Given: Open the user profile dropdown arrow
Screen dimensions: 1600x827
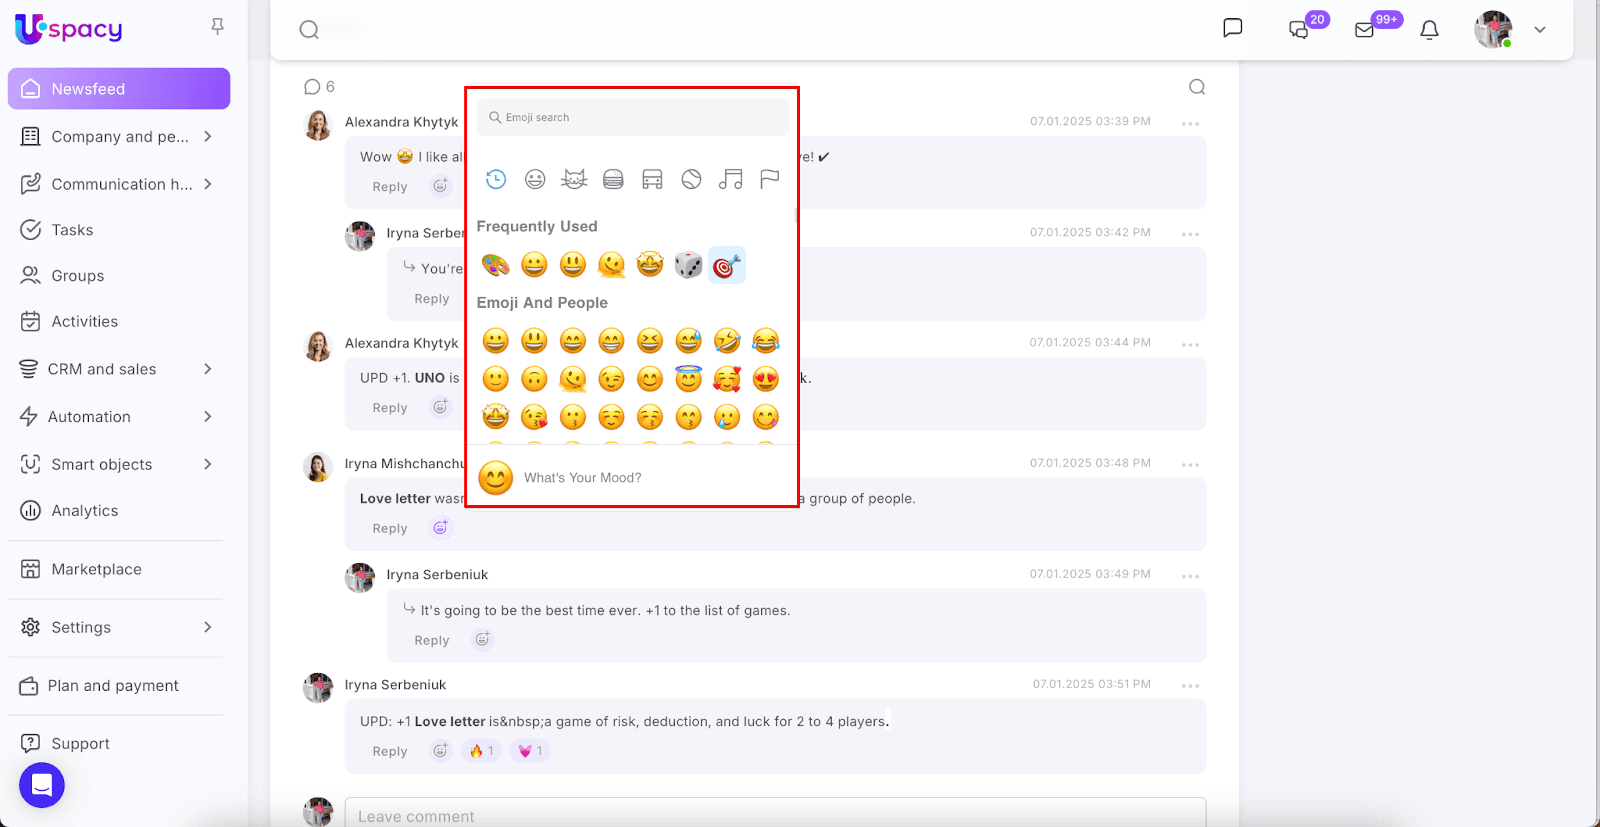Looking at the screenshot, I should tap(1540, 30).
